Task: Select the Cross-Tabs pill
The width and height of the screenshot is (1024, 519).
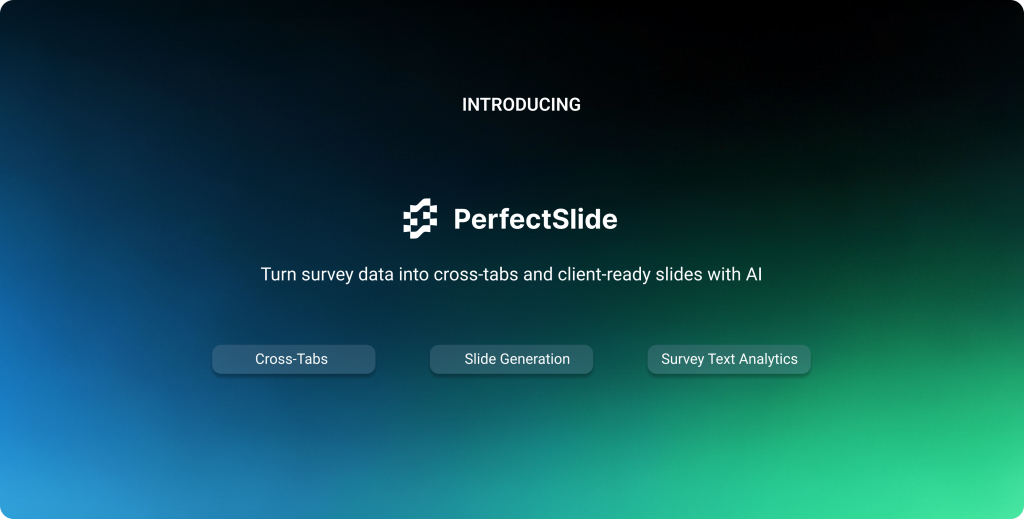Action: (x=293, y=359)
